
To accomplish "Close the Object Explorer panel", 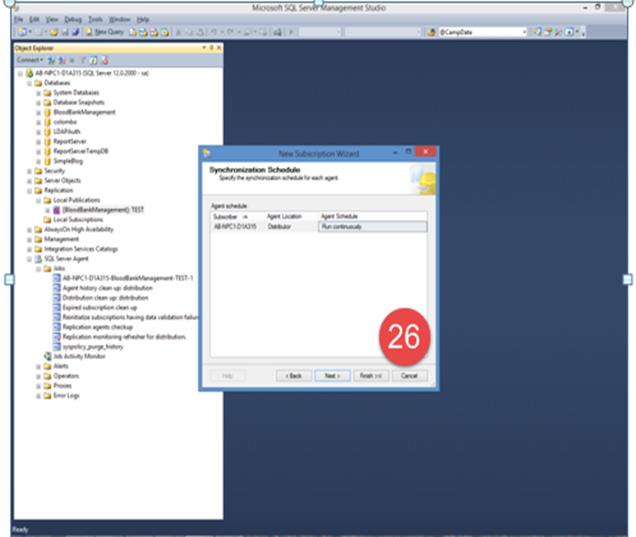I will [219, 48].
